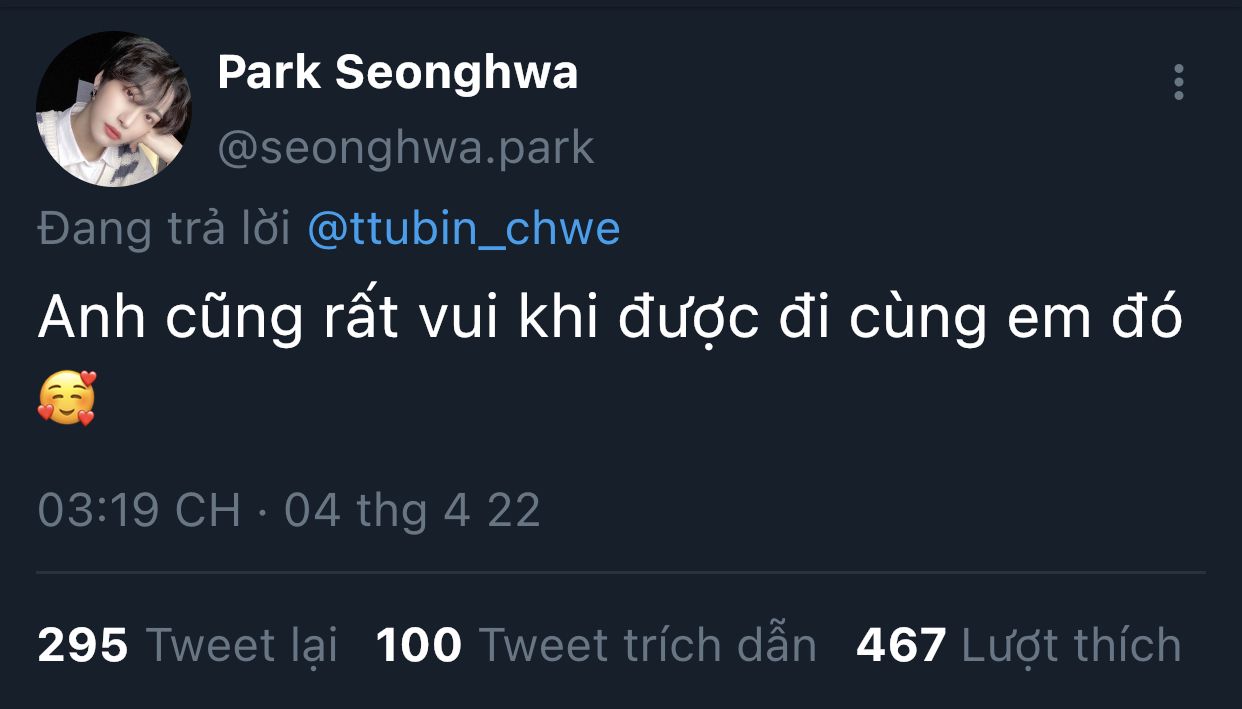This screenshot has height=709, width=1242.
Task: Open the "Lượt thích" likes list
Action: (1071, 645)
